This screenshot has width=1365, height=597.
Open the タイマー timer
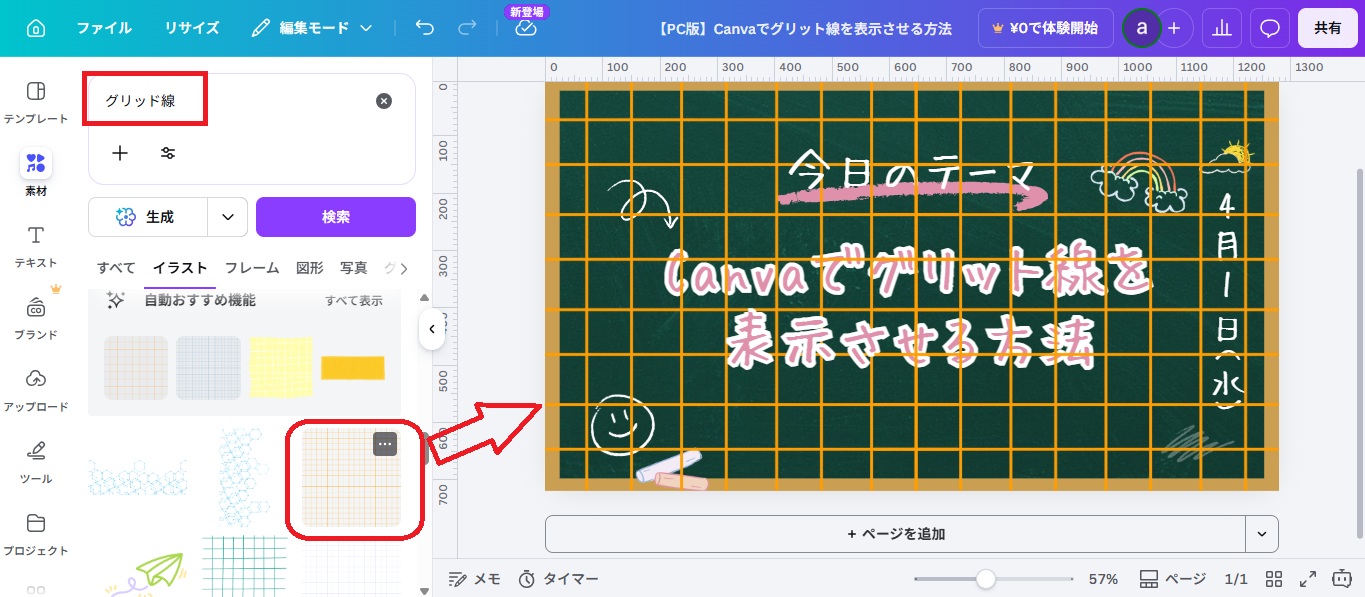[558, 579]
